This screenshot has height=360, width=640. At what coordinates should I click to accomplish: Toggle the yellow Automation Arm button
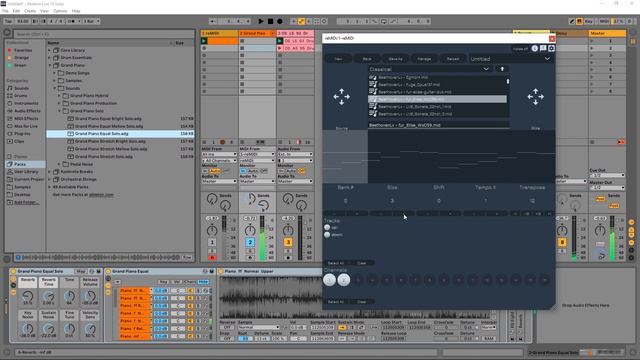point(301,21)
